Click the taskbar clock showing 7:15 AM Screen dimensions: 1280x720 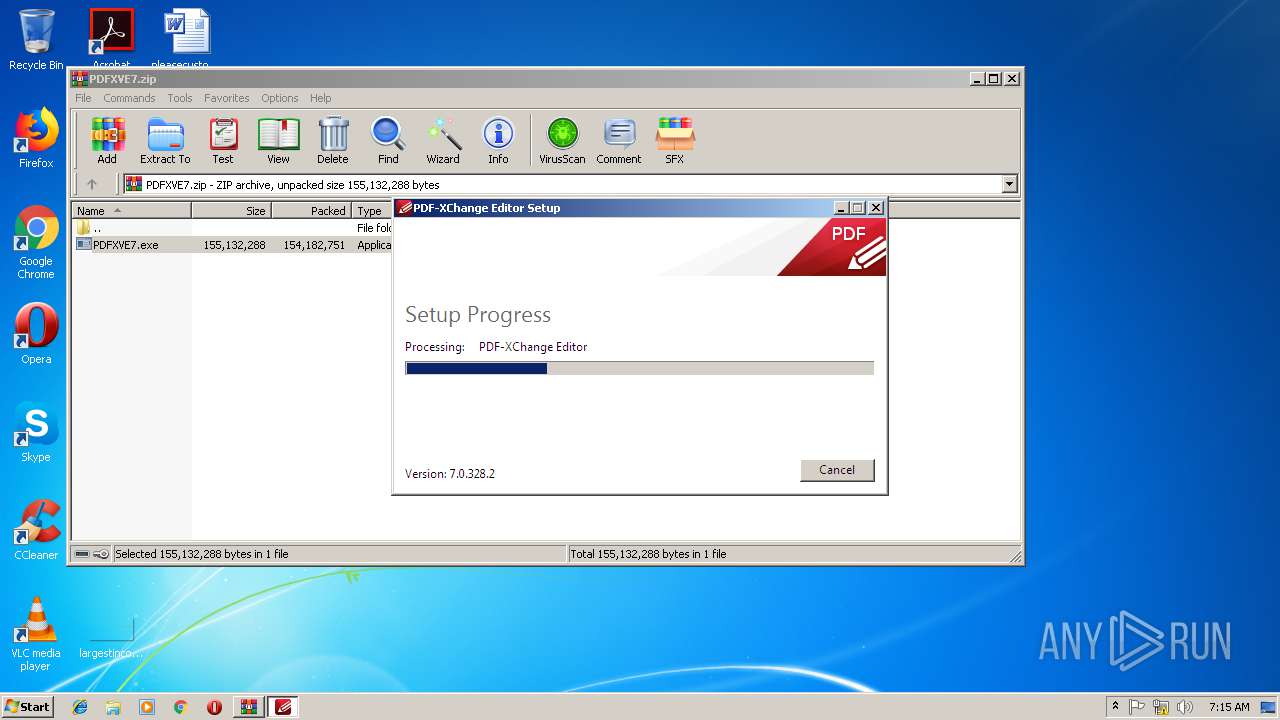tap(1229, 707)
